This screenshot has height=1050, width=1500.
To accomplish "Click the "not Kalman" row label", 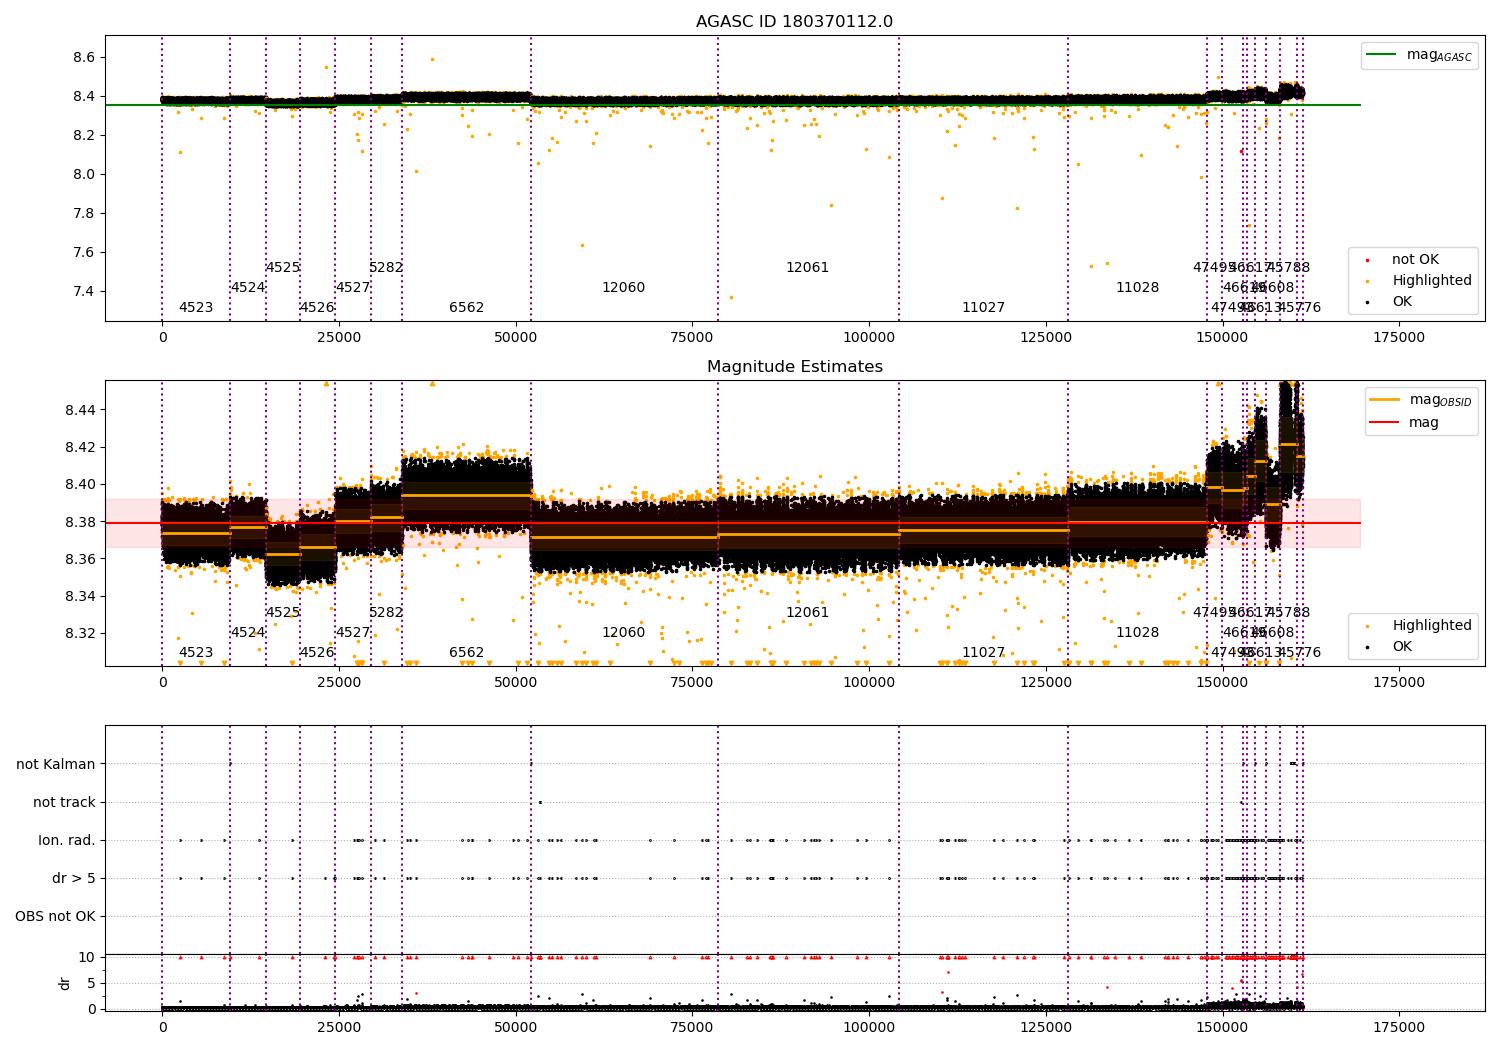I will pyautogui.click(x=56, y=765).
